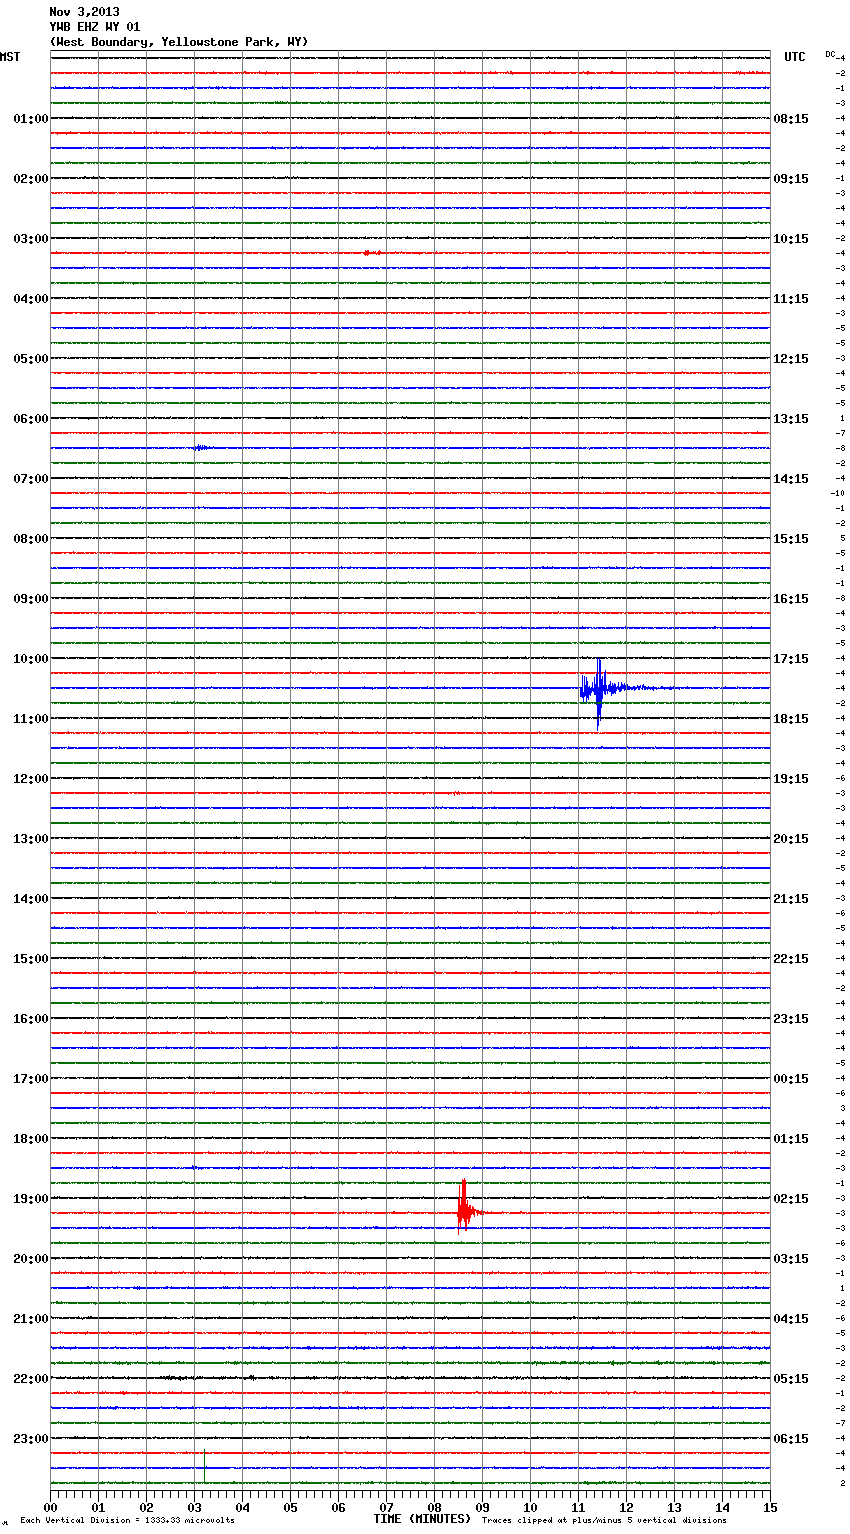Click the "18:00" MST time label

pyautogui.click(x=31, y=1139)
